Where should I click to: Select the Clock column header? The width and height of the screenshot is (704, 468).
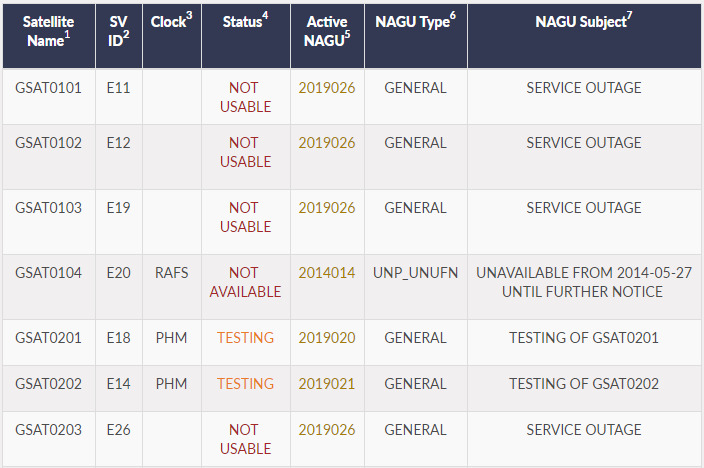(x=171, y=22)
